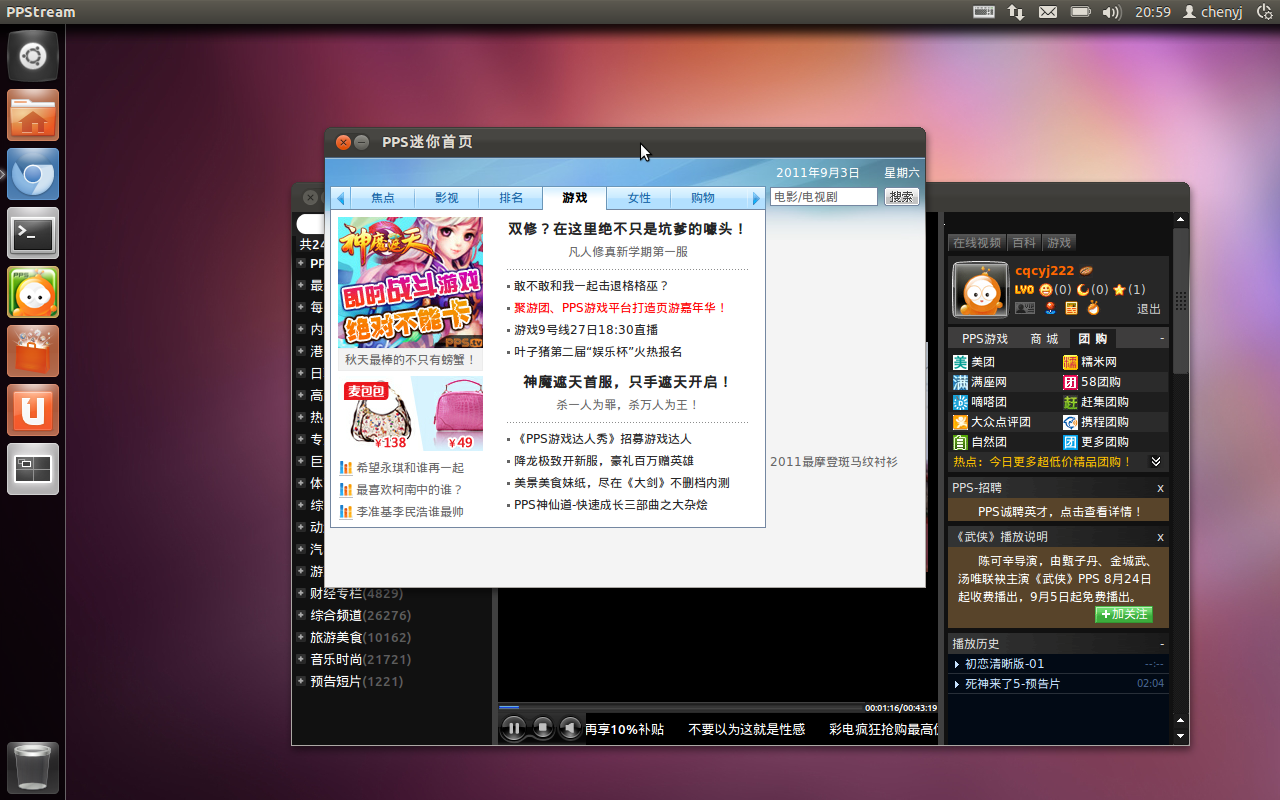Open the red 聚游团 PPS游戏平台 headline link

(620, 308)
